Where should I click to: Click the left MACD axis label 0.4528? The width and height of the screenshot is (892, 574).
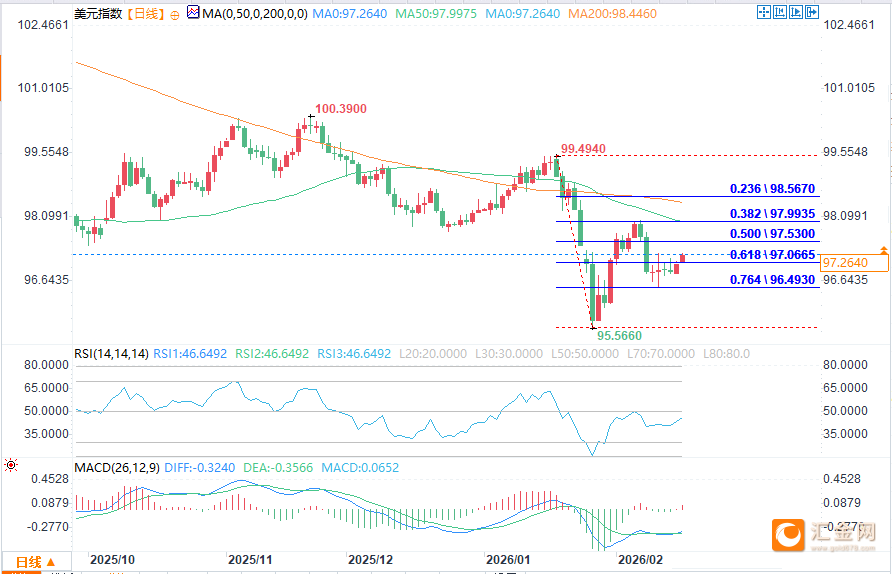coord(50,479)
